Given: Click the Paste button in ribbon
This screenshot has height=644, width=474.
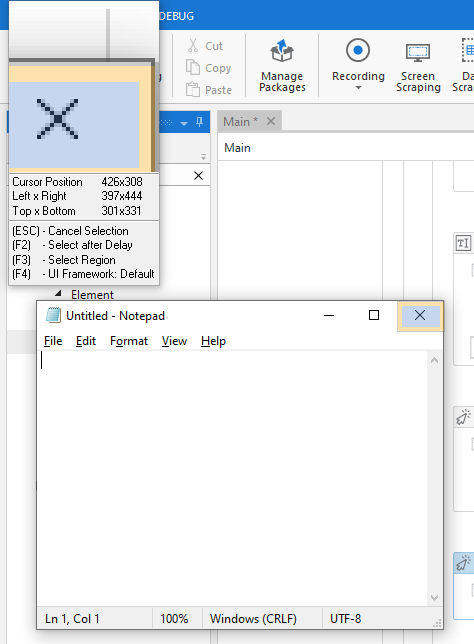Looking at the screenshot, I should coord(209,90).
